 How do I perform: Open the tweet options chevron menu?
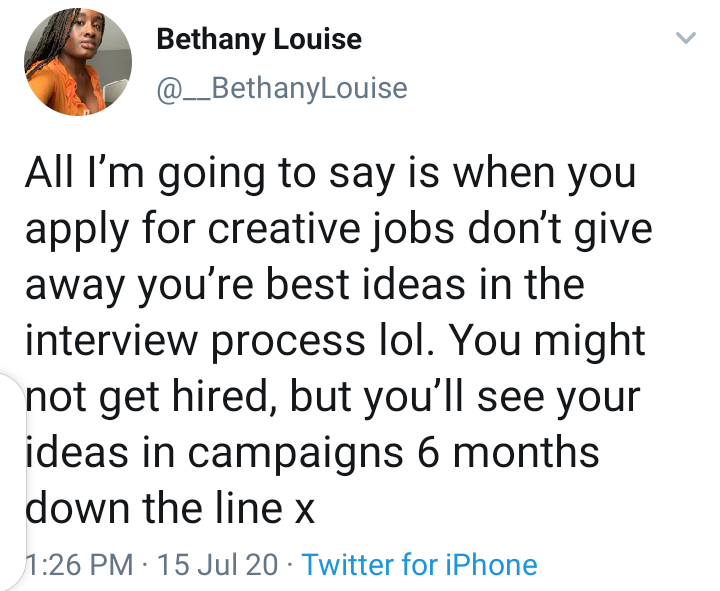pyautogui.click(x=686, y=37)
